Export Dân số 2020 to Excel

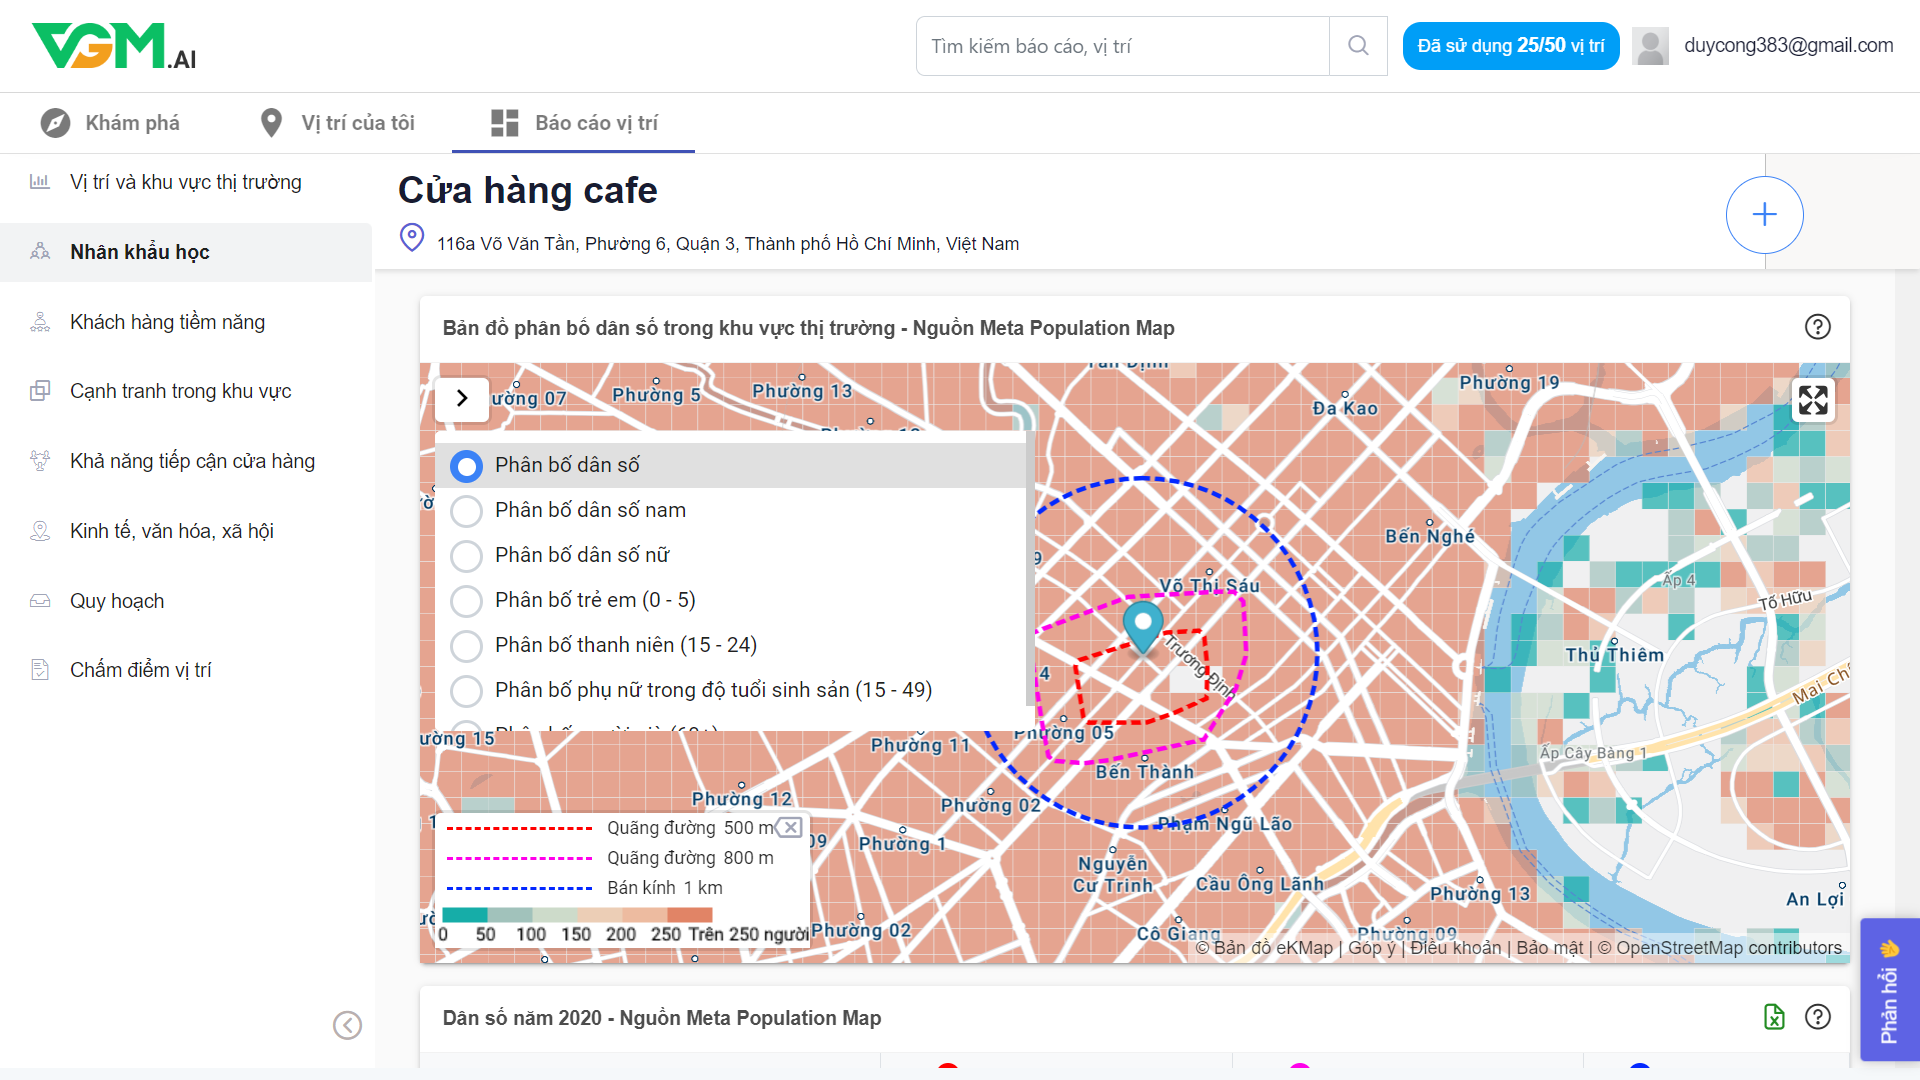[1774, 1017]
